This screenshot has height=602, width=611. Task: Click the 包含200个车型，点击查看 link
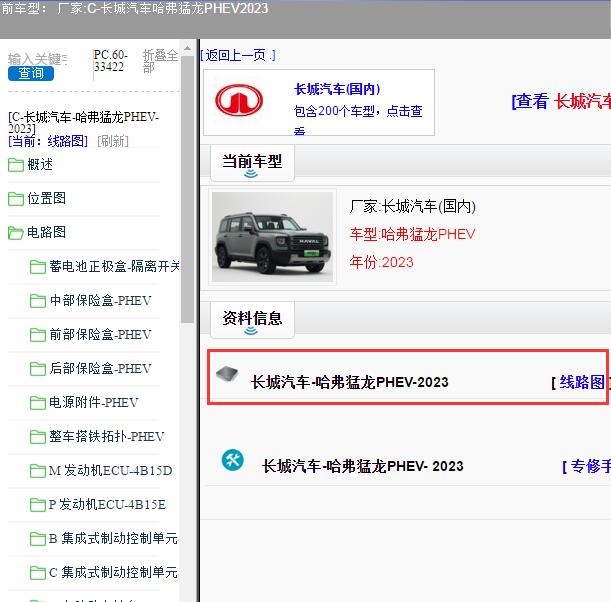click(x=358, y=119)
